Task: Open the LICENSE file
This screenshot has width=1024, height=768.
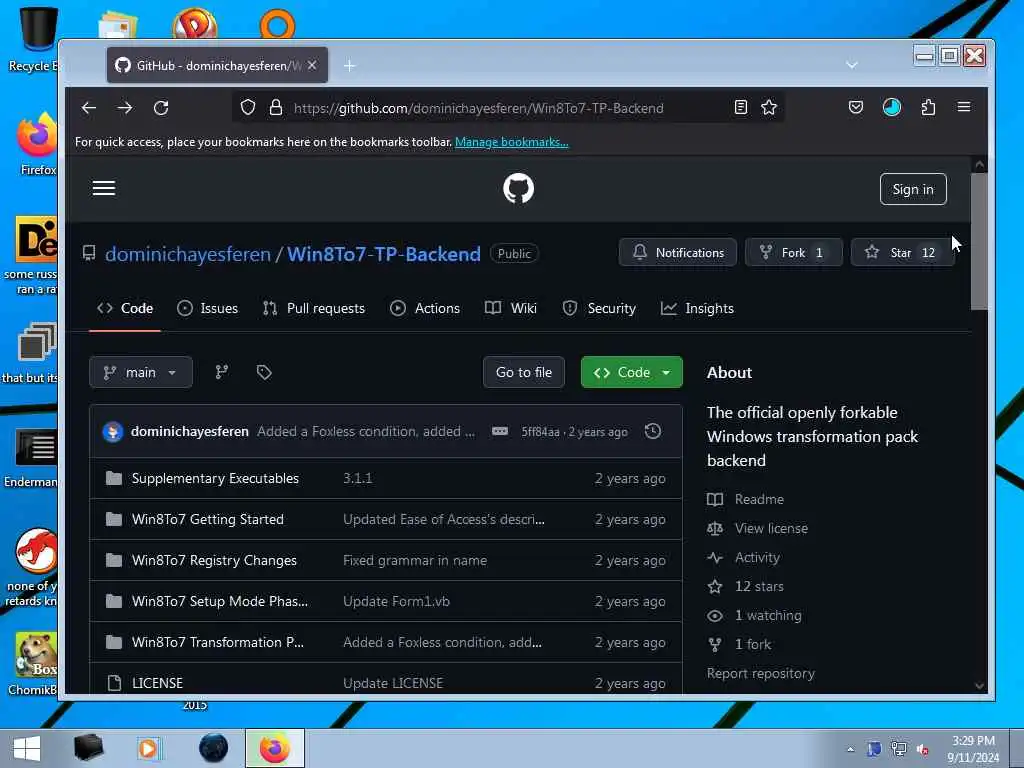Action: (157, 683)
